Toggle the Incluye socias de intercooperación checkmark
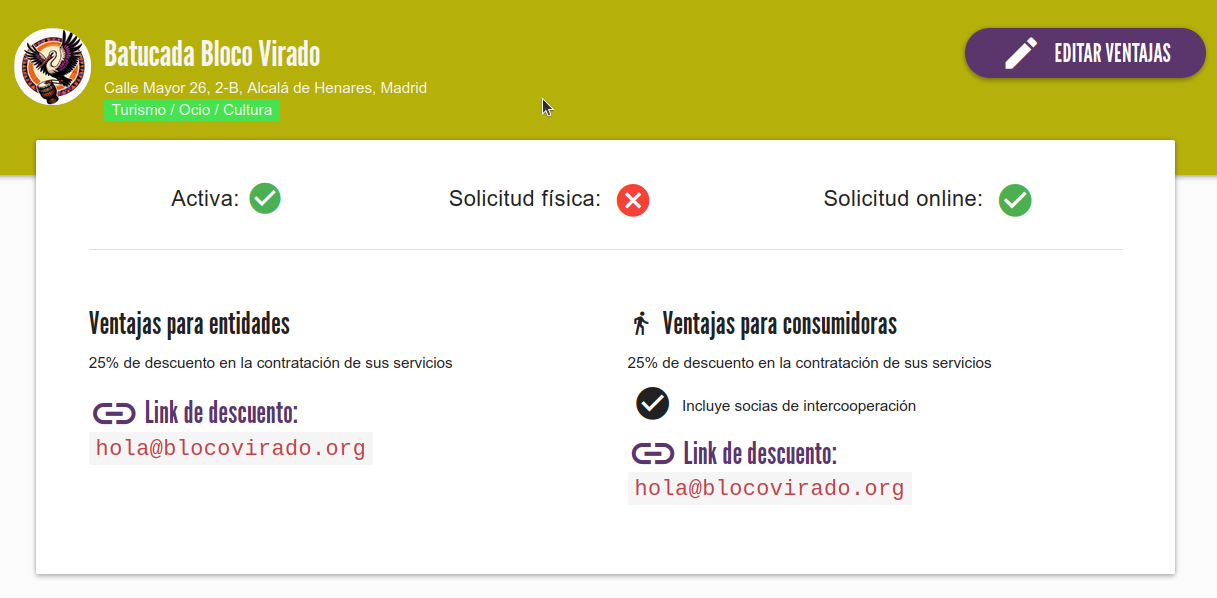This screenshot has height=598, width=1217. click(x=652, y=404)
